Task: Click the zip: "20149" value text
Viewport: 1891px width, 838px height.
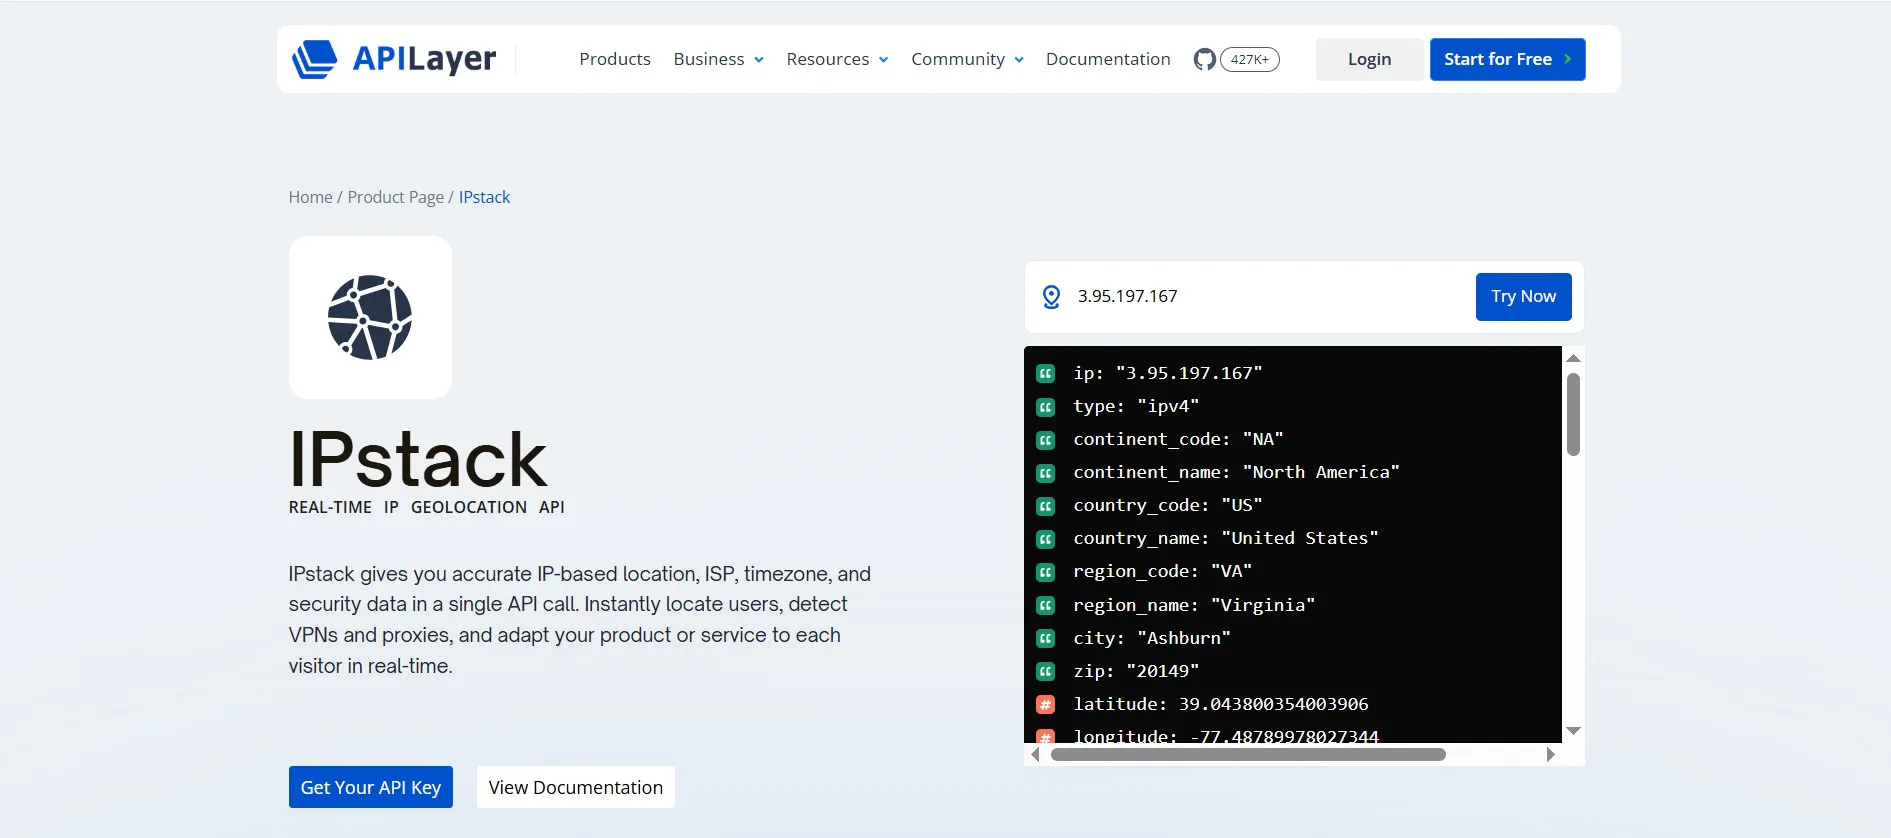Action: point(1136,671)
